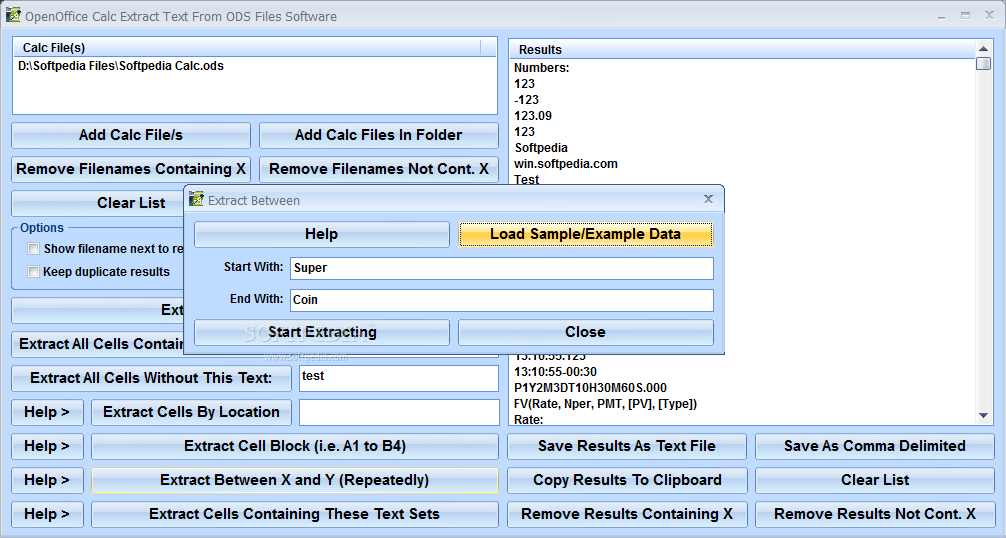Select 'Softpedia' result line

pos(541,148)
